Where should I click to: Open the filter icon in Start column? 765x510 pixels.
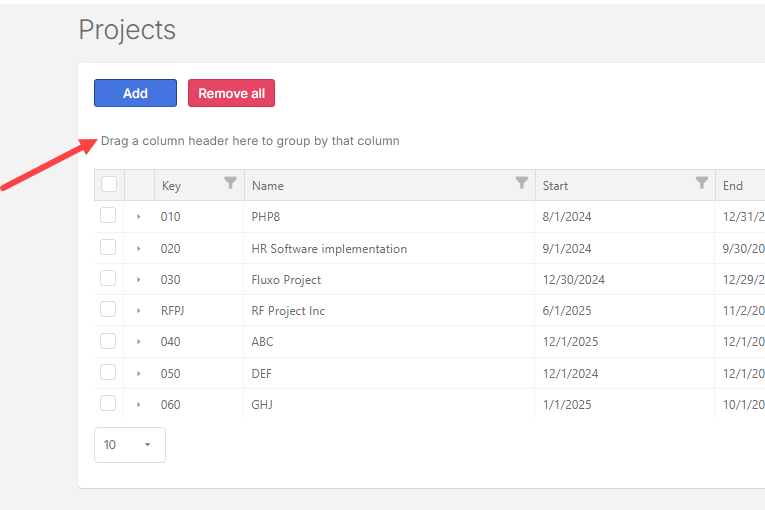click(702, 183)
